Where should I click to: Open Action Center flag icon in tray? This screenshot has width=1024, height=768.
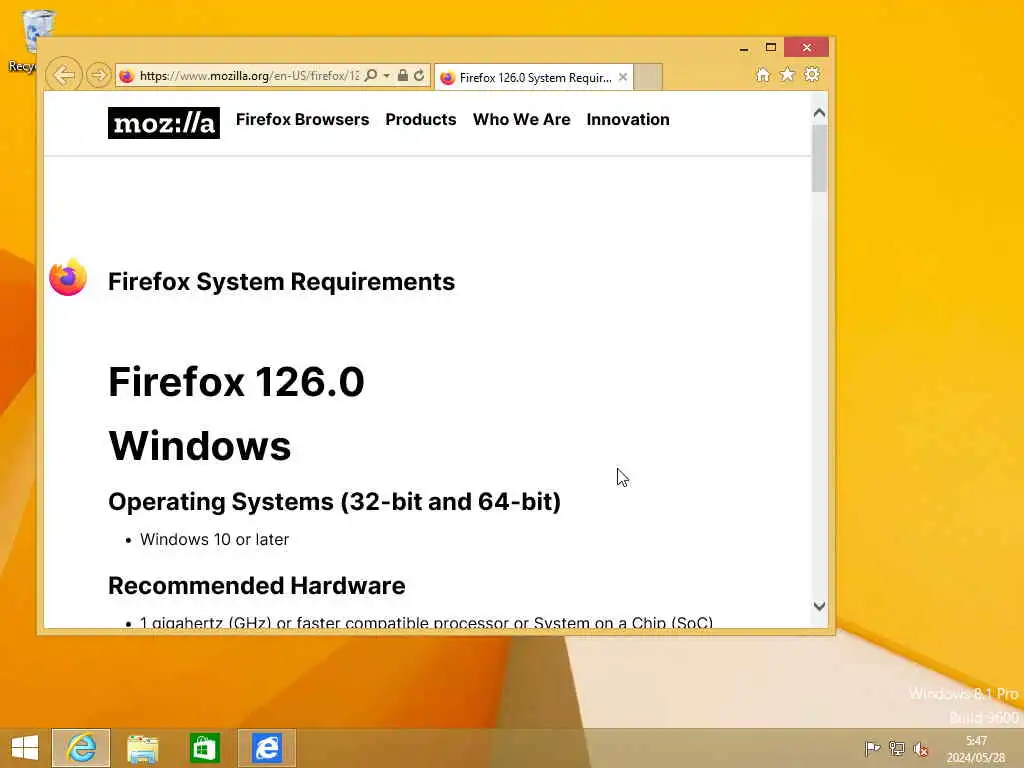pyautogui.click(x=872, y=748)
